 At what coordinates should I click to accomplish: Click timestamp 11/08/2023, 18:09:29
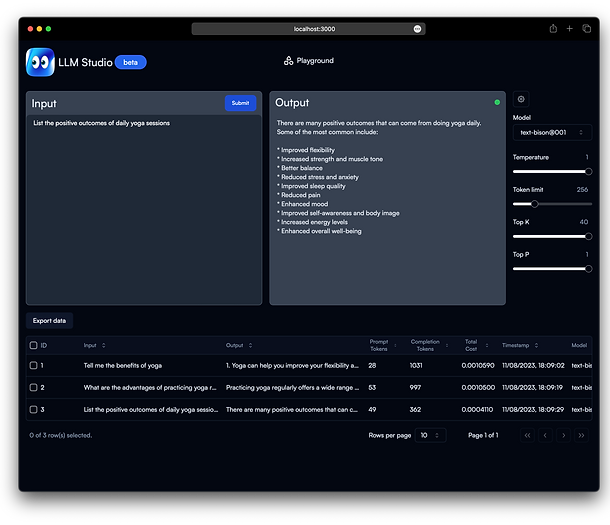[533, 410]
